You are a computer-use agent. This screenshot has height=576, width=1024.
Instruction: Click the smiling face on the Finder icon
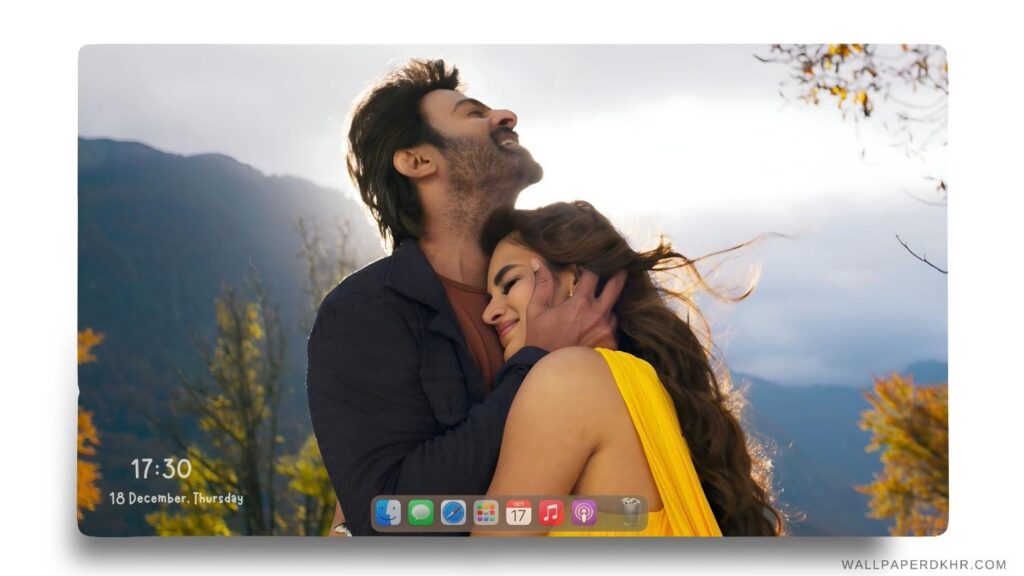click(387, 512)
